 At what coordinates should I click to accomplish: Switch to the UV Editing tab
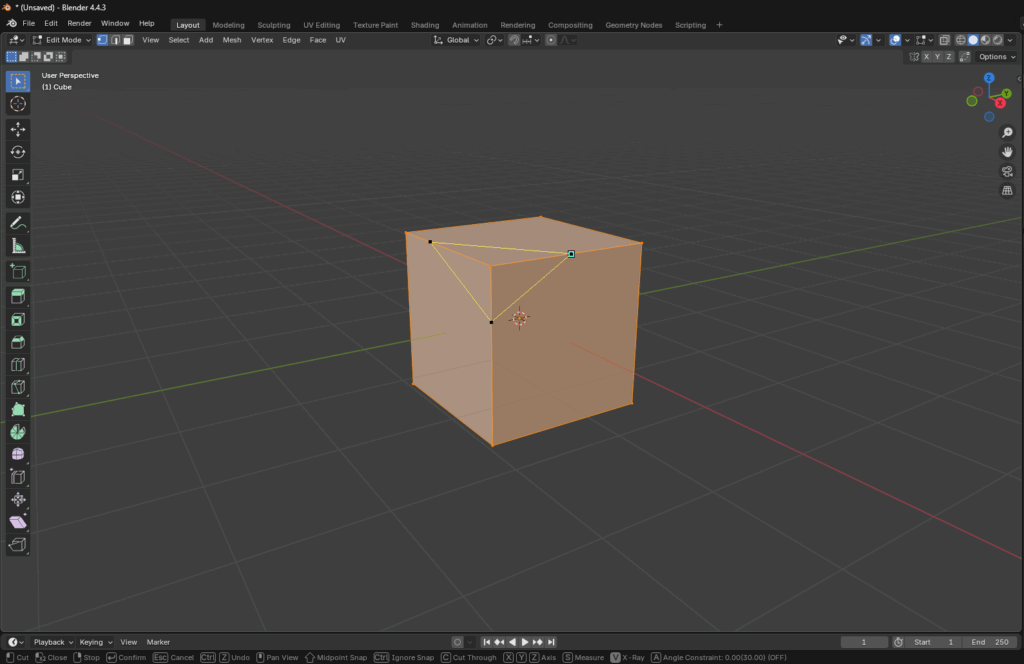pyautogui.click(x=321, y=25)
